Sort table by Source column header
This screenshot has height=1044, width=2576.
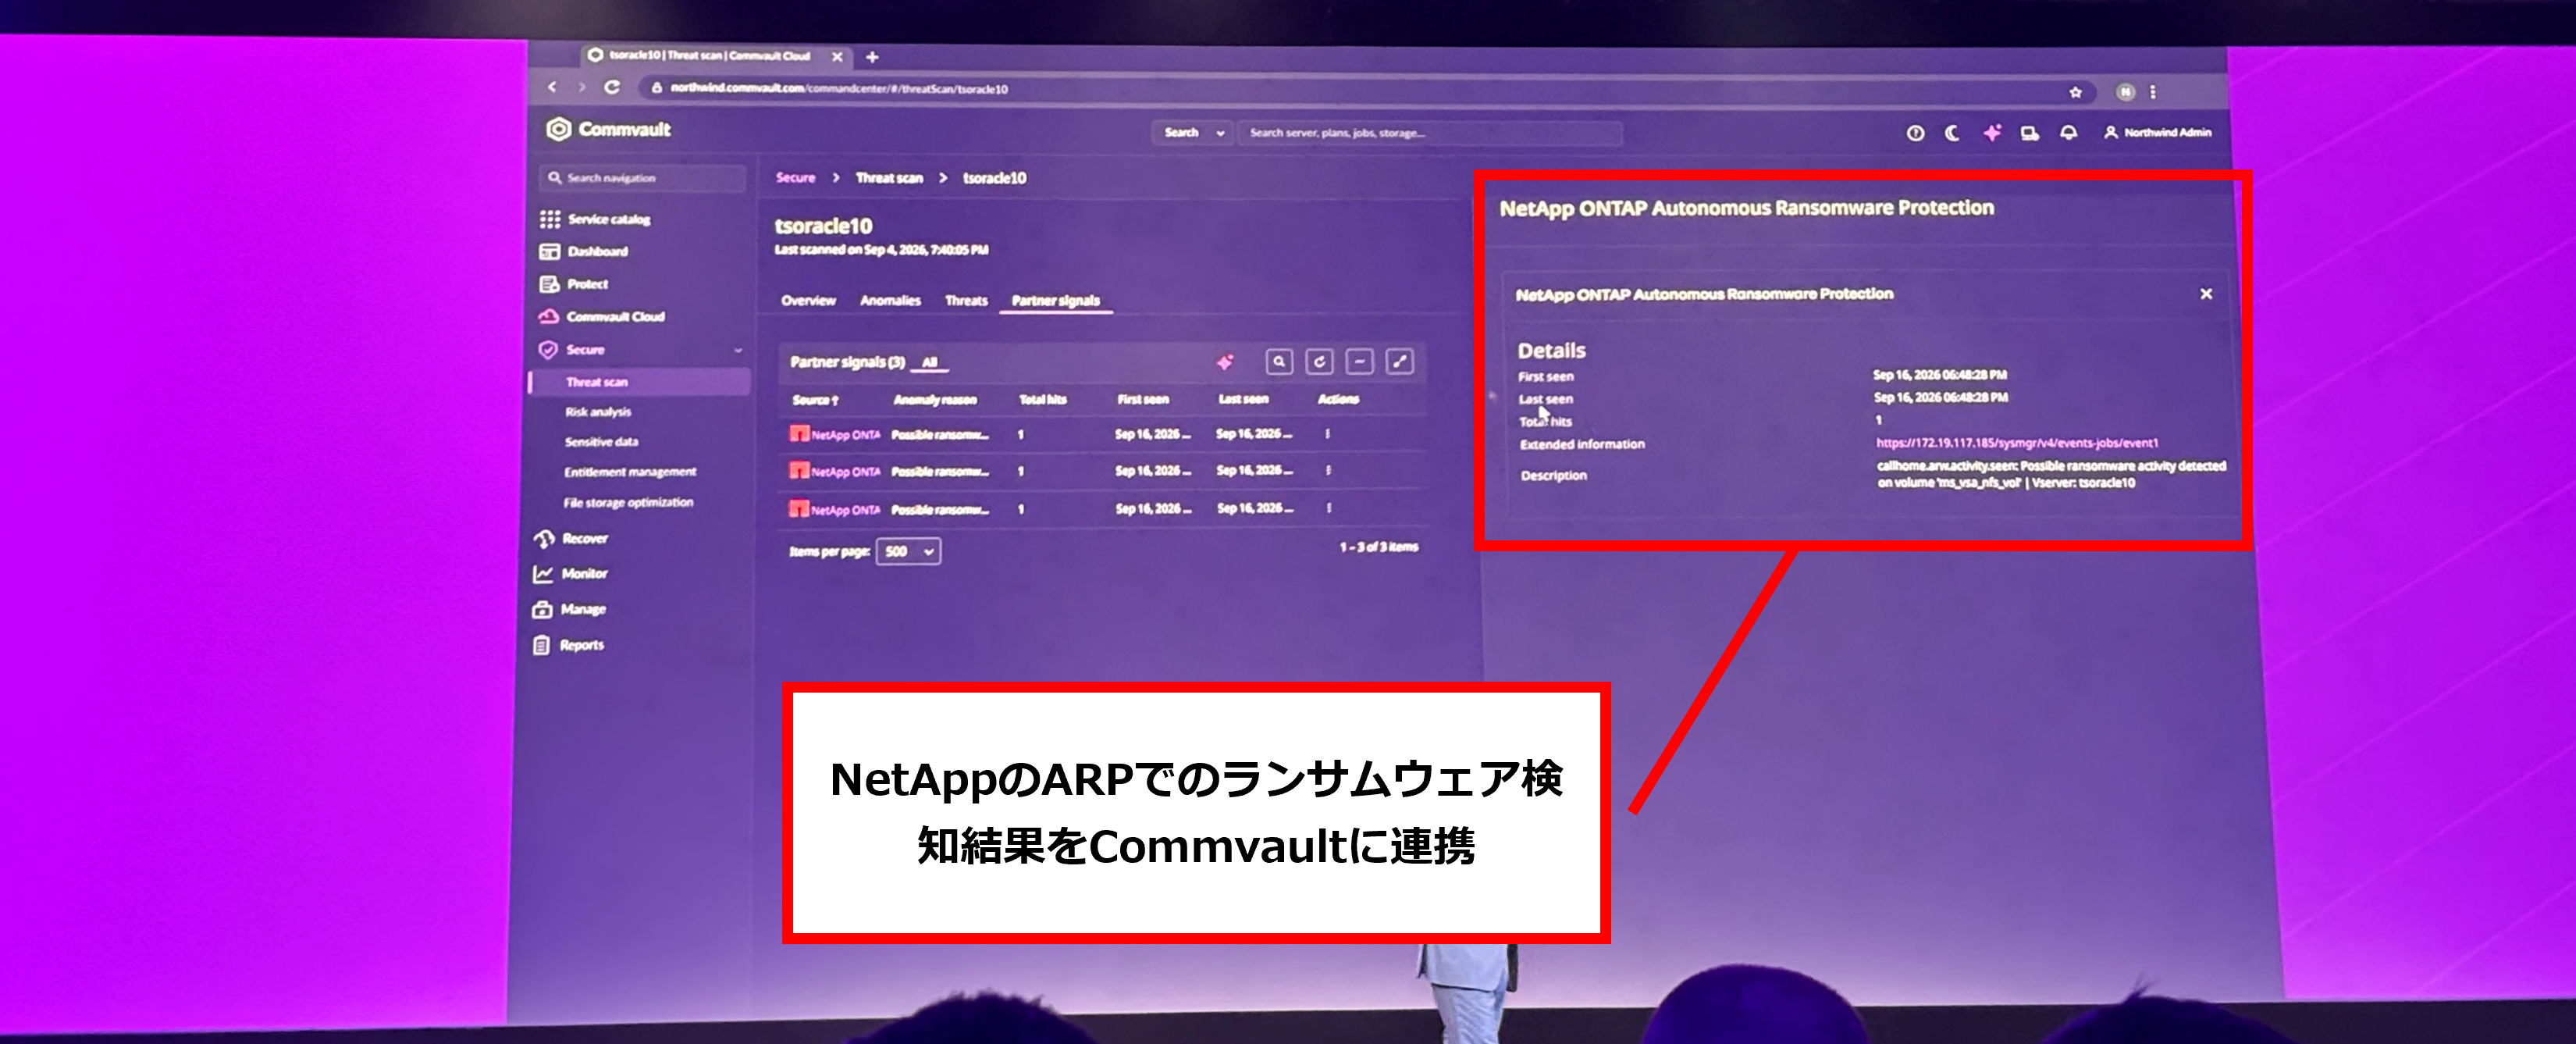coord(815,400)
